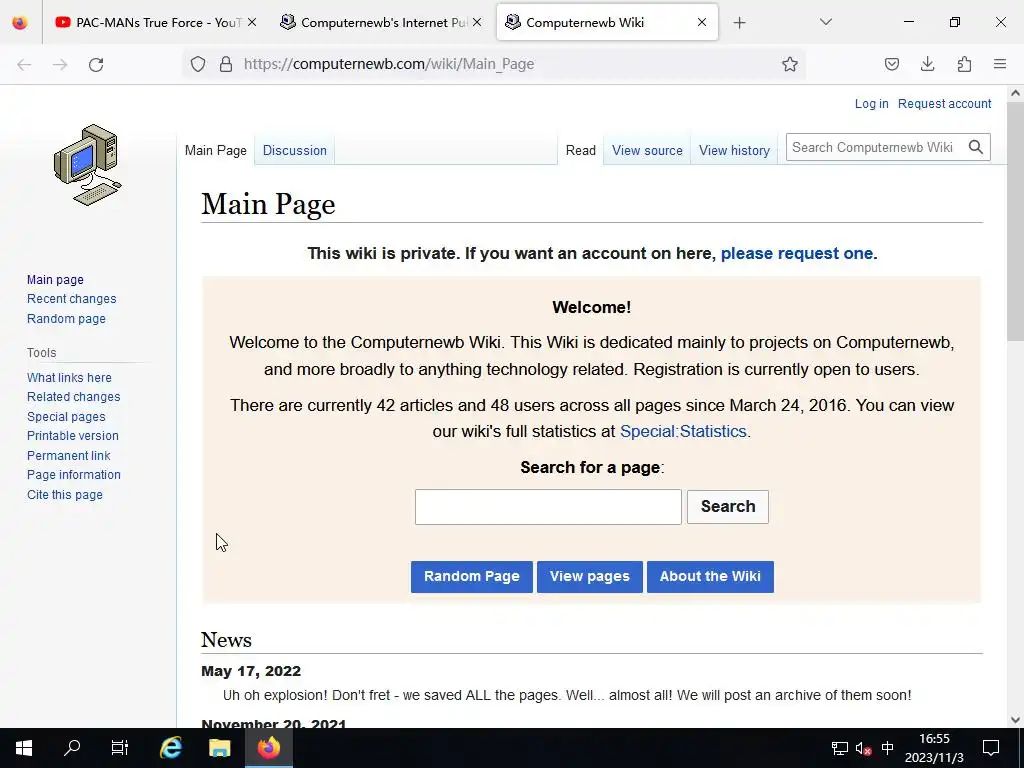Close the Computernewb Wiki tab
Screen dimensions: 1024x768
[701, 22]
